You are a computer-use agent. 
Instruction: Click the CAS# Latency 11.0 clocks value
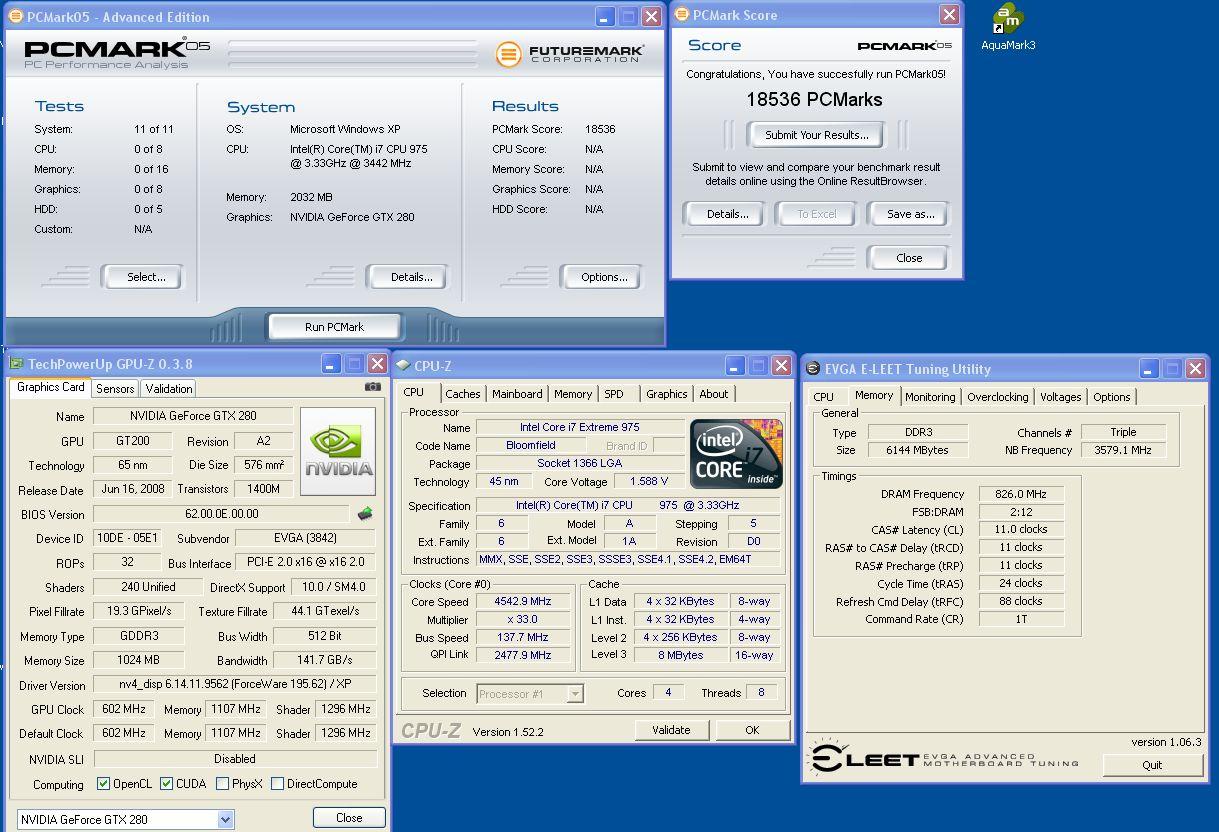coord(1020,530)
